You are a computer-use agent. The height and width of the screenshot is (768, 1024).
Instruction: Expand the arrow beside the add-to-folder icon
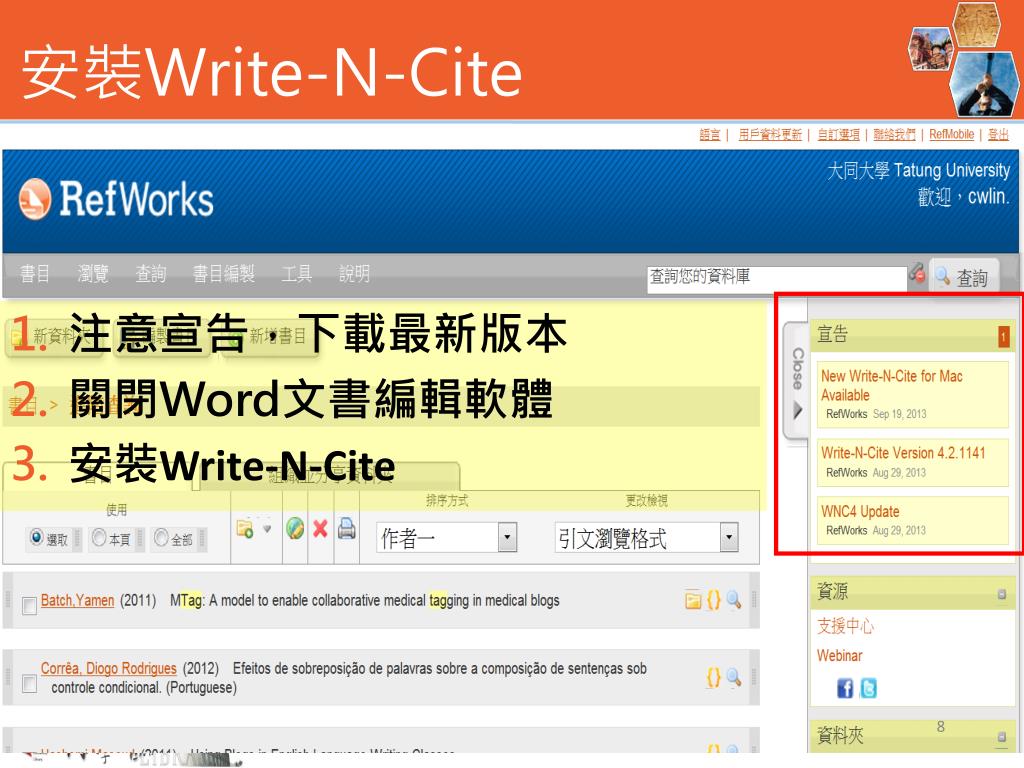pyautogui.click(x=267, y=528)
